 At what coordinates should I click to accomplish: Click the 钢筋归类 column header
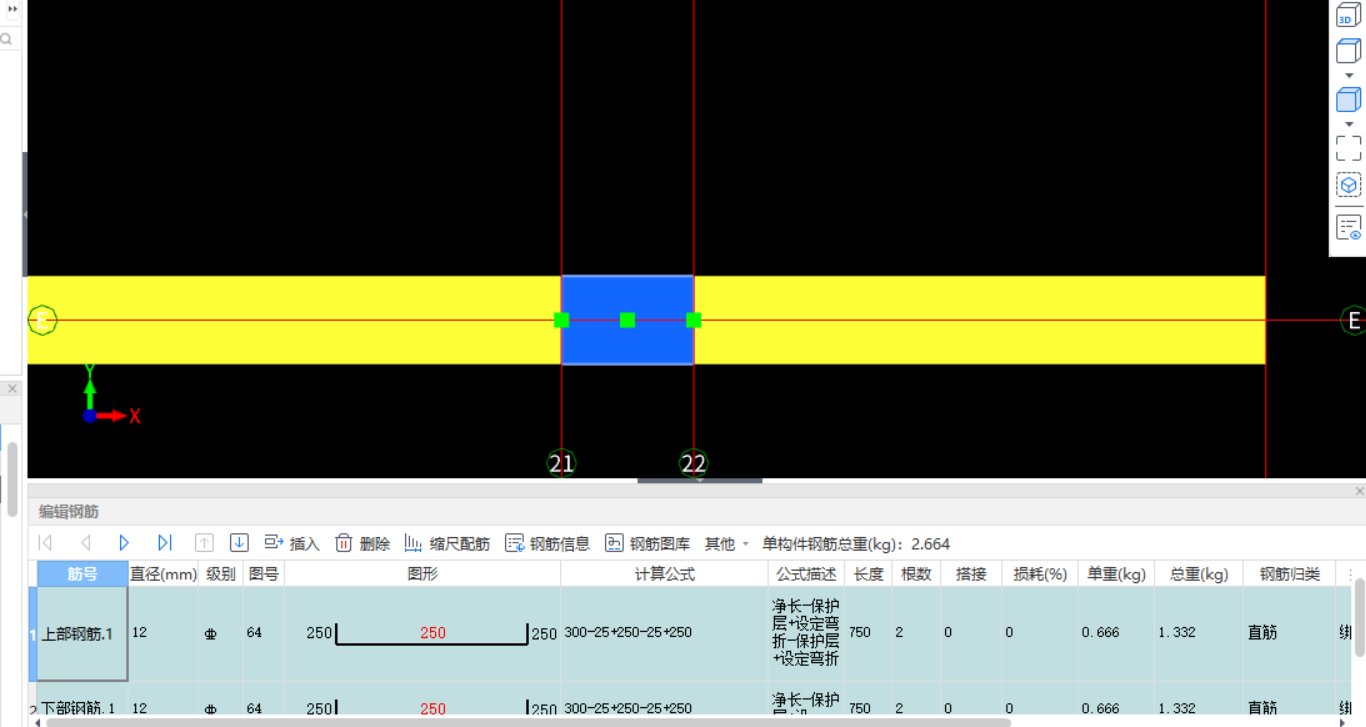(x=1289, y=574)
